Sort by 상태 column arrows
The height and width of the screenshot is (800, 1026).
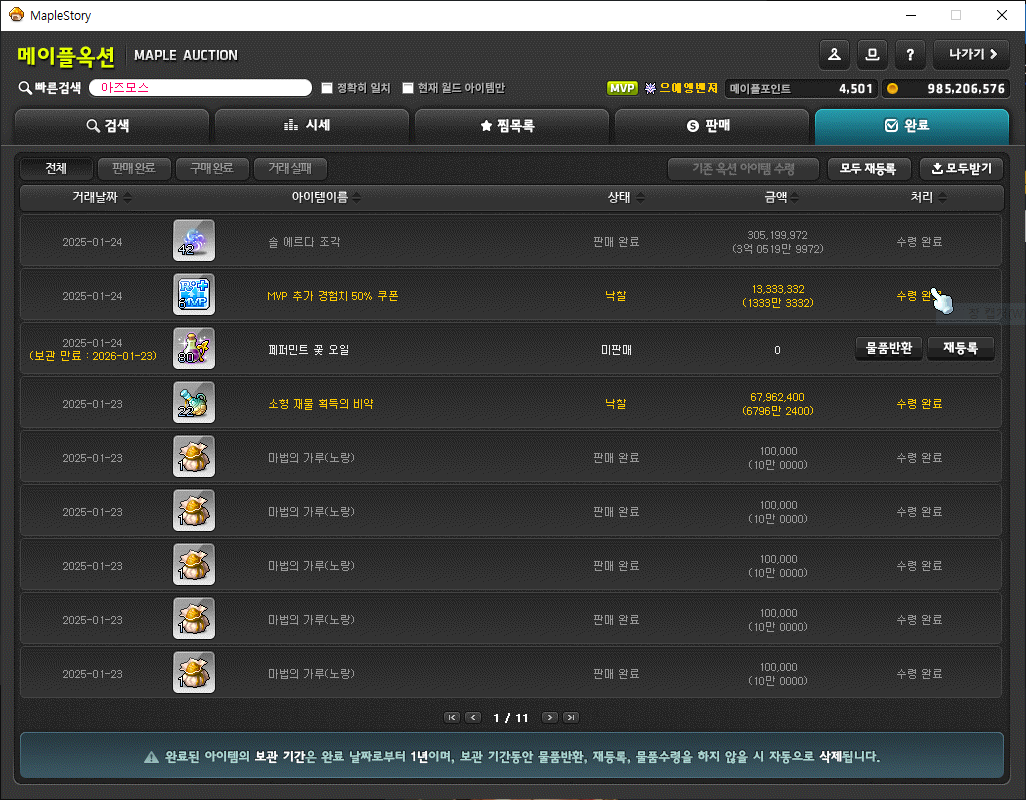pyautogui.click(x=640, y=198)
